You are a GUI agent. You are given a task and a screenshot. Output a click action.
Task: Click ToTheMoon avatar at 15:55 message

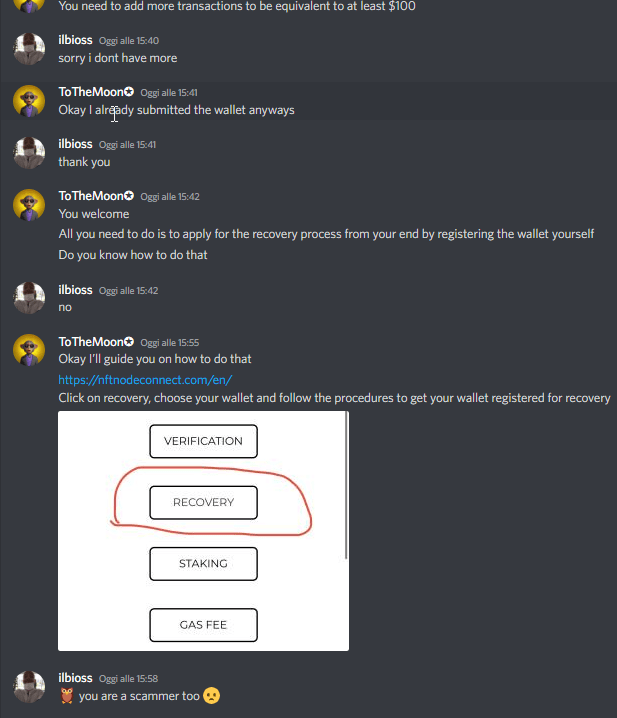[x=29, y=350]
